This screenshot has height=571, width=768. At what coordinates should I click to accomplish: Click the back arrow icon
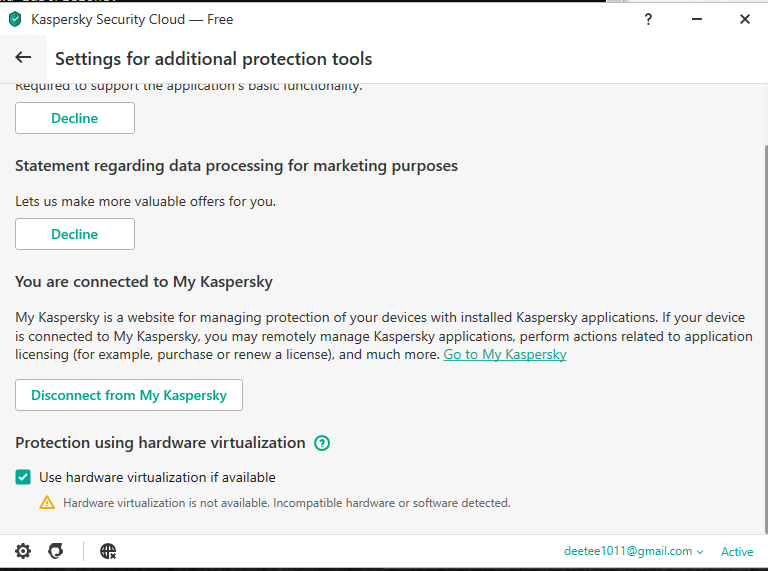tap(23, 58)
